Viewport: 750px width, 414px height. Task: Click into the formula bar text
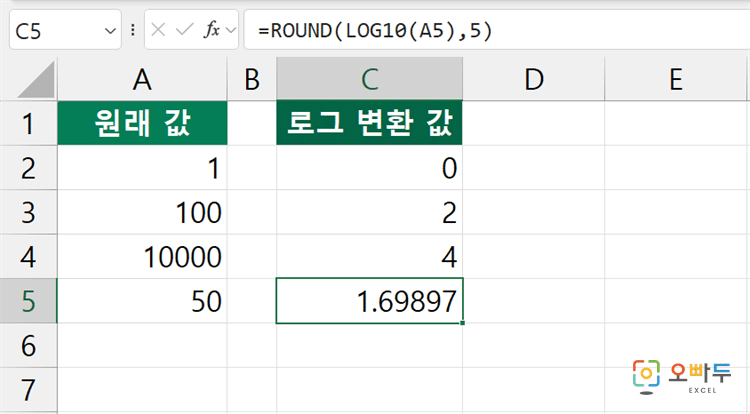pos(375,31)
